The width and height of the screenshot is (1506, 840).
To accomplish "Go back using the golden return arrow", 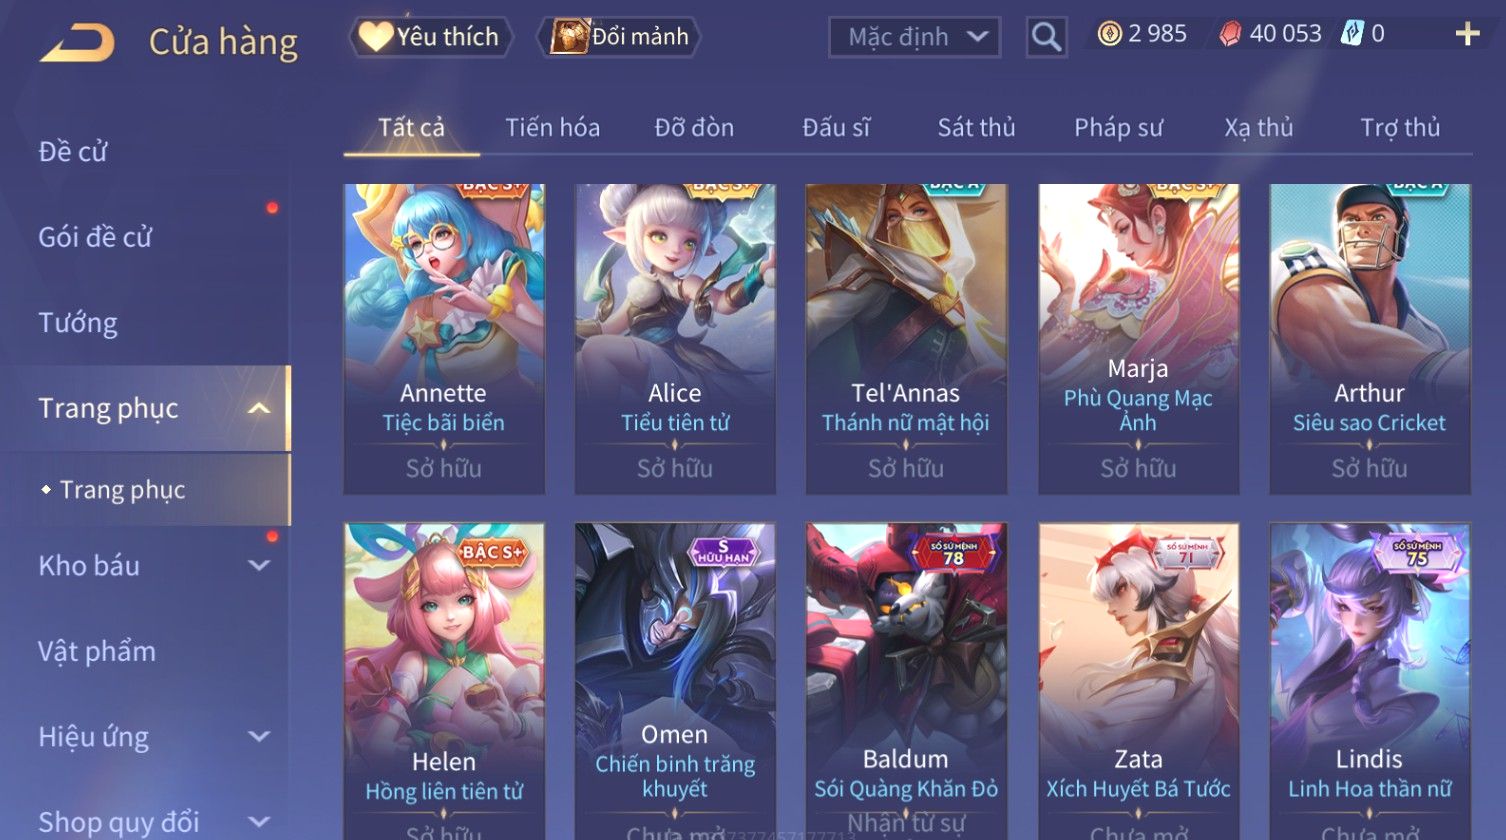I will click(x=77, y=42).
